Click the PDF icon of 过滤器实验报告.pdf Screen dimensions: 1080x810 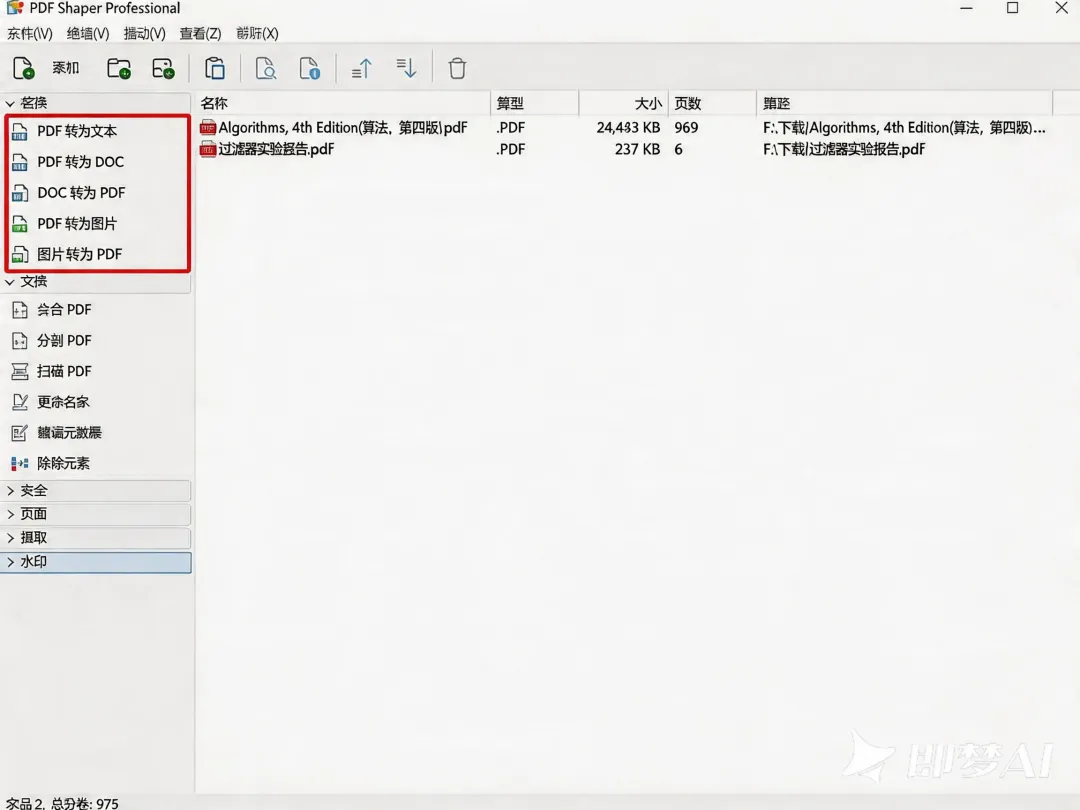coord(207,149)
